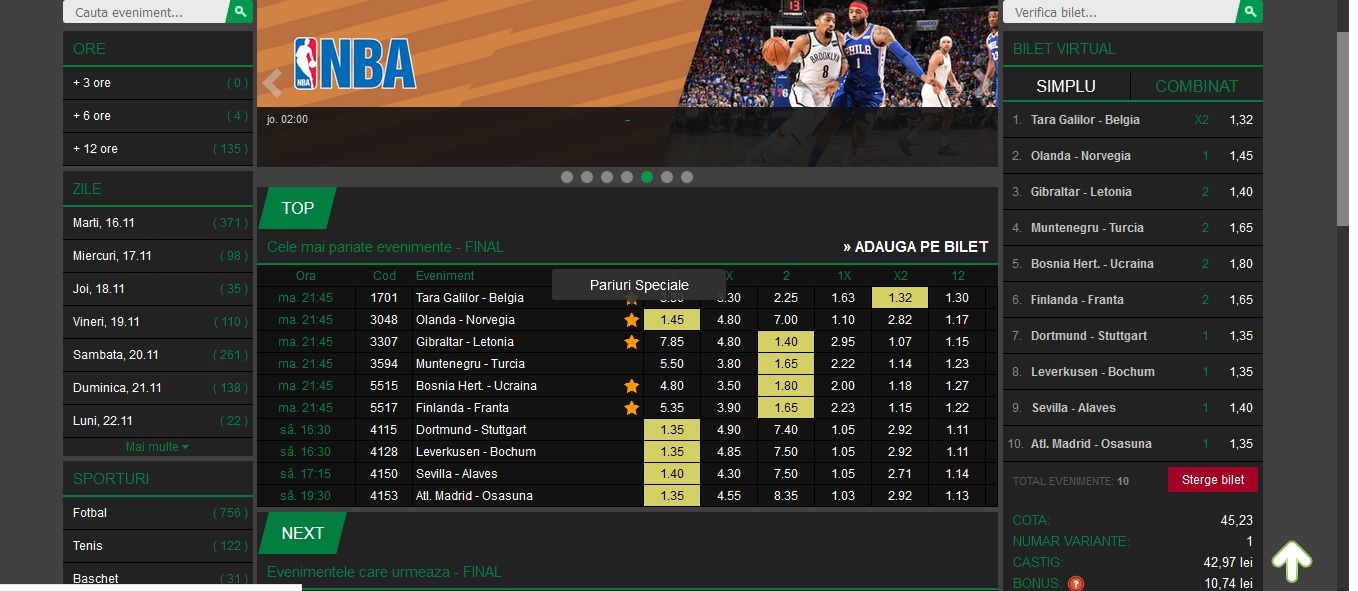This screenshot has height=591, width=1358.
Task: Click ADAUGA PE BILET link
Action: pyautogui.click(x=915, y=247)
